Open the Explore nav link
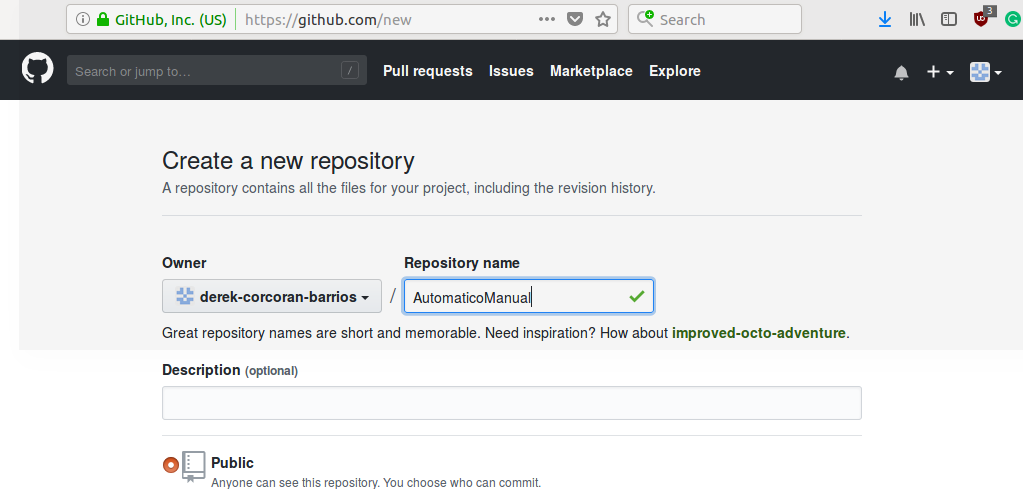 click(x=674, y=71)
